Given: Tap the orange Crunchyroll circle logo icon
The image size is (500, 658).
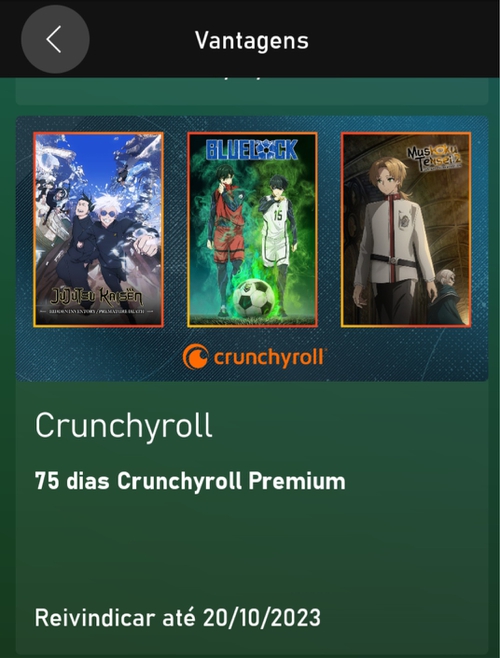Looking at the screenshot, I should click(x=195, y=357).
